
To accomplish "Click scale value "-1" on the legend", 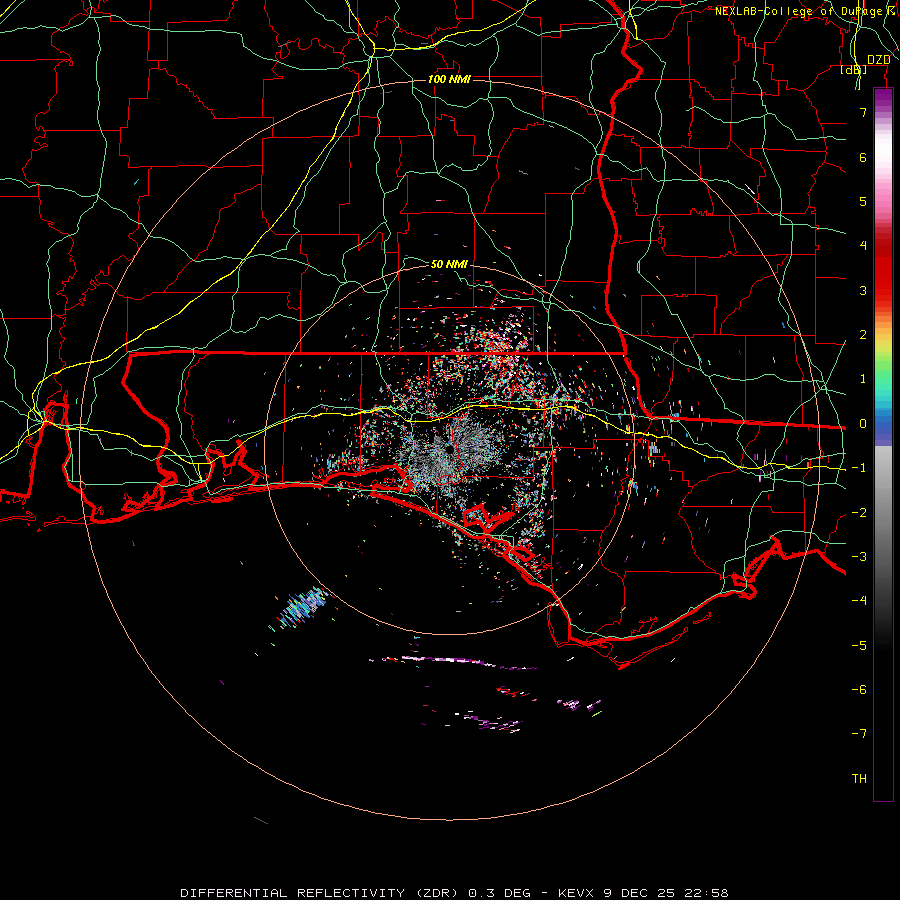I will tap(859, 468).
